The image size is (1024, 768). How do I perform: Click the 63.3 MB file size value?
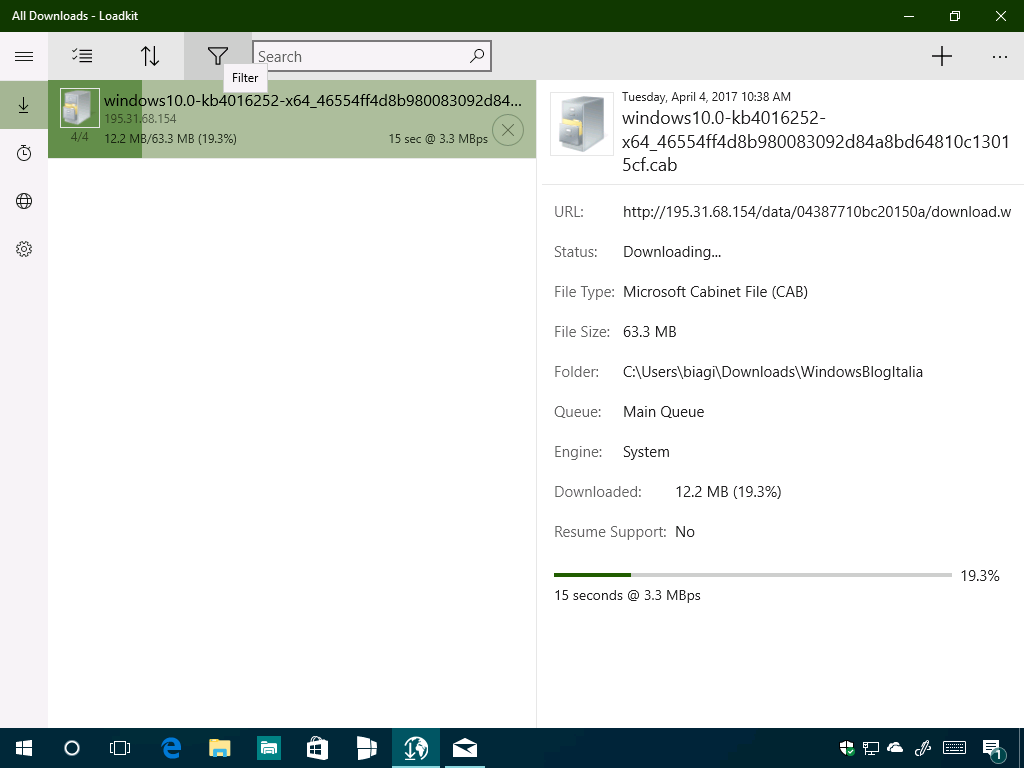pos(650,332)
